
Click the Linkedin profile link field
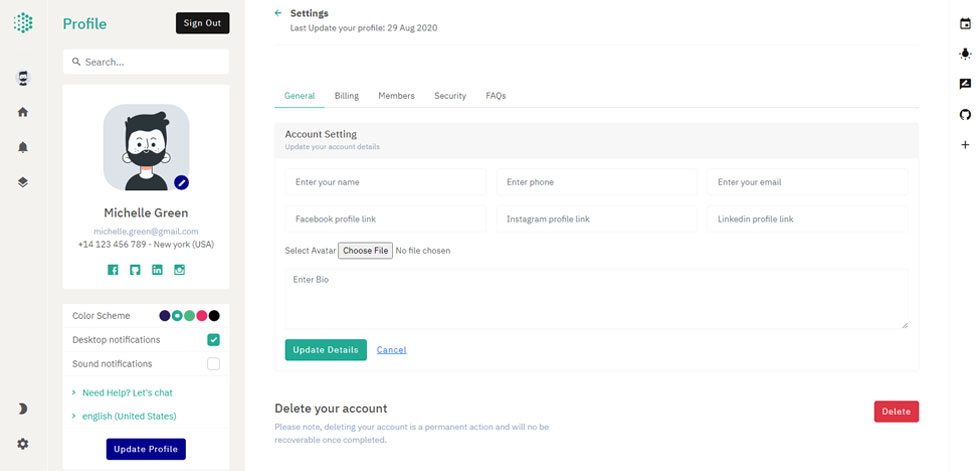(808, 219)
